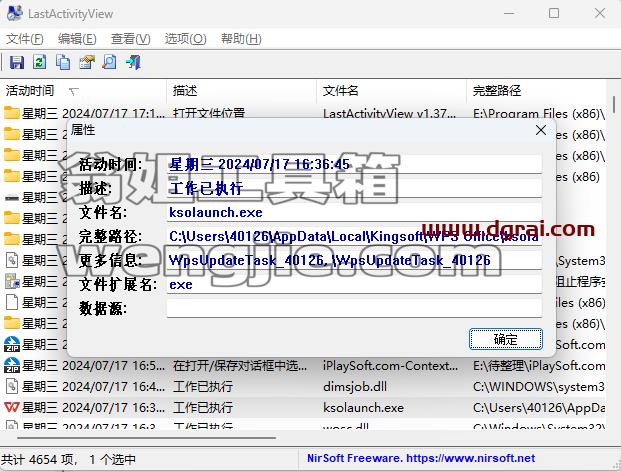
Task: Click the Copy selected items toolbar icon
Action: [x=63, y=62]
